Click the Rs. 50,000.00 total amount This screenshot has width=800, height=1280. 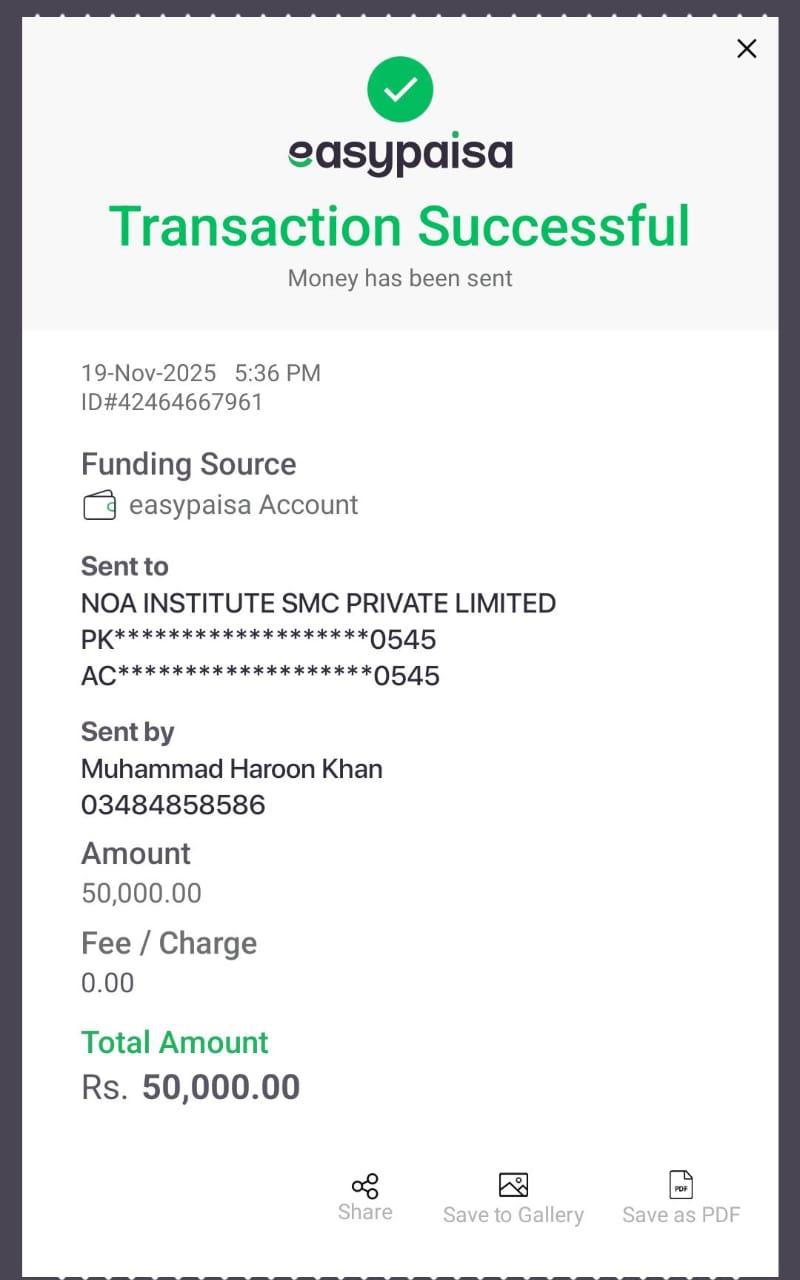(x=191, y=1088)
